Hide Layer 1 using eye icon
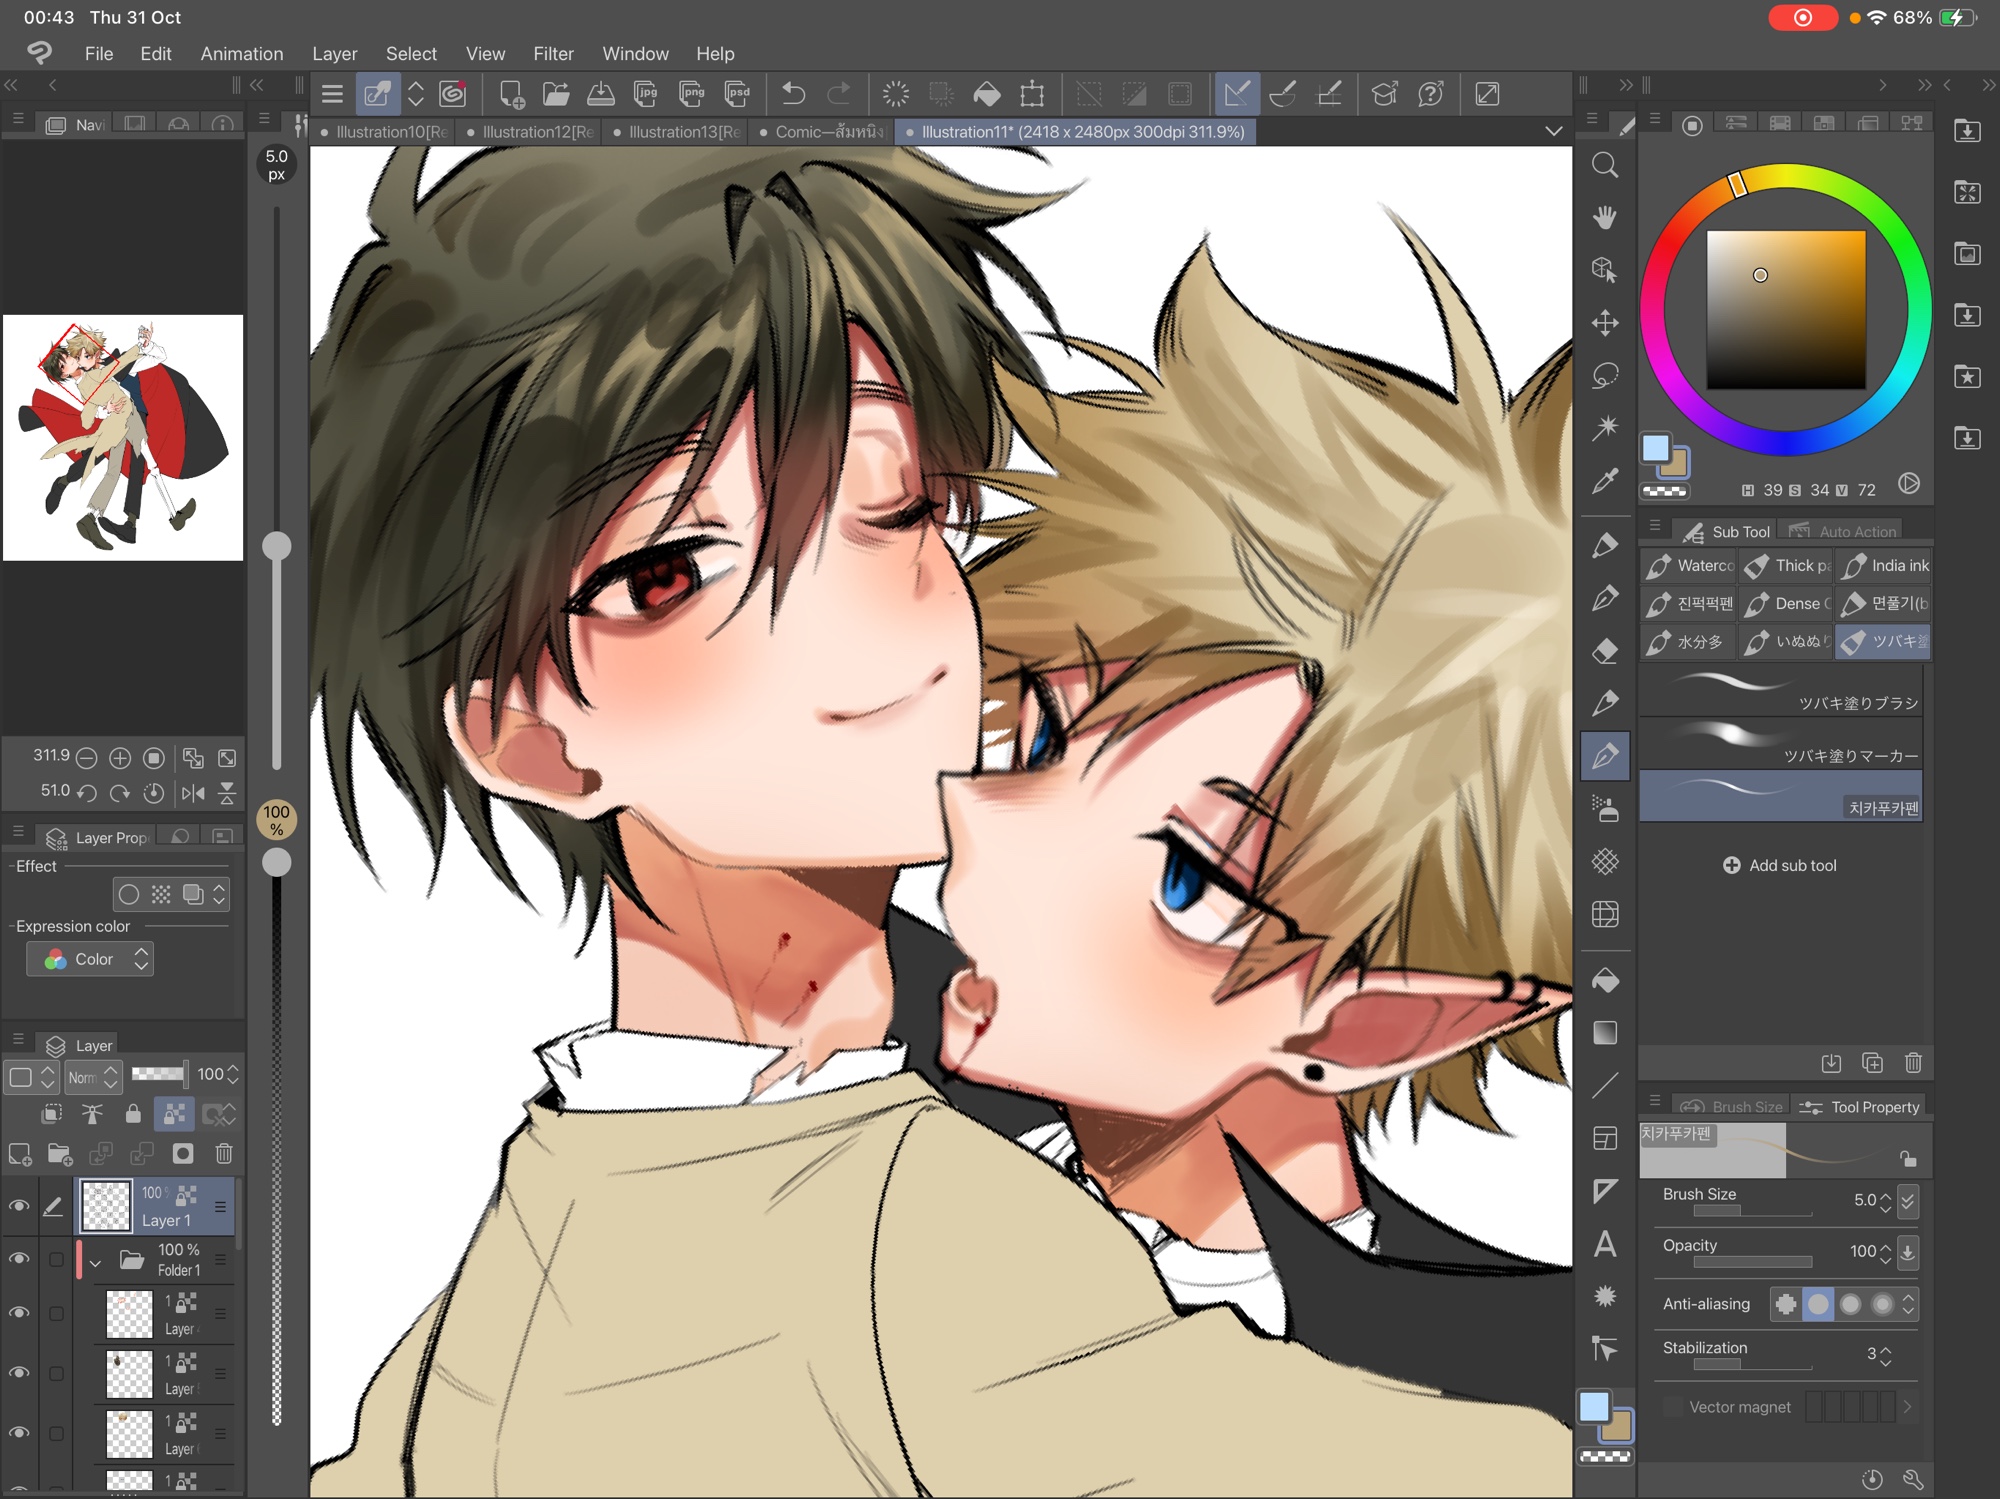The width and height of the screenshot is (2000, 1499). click(18, 1206)
